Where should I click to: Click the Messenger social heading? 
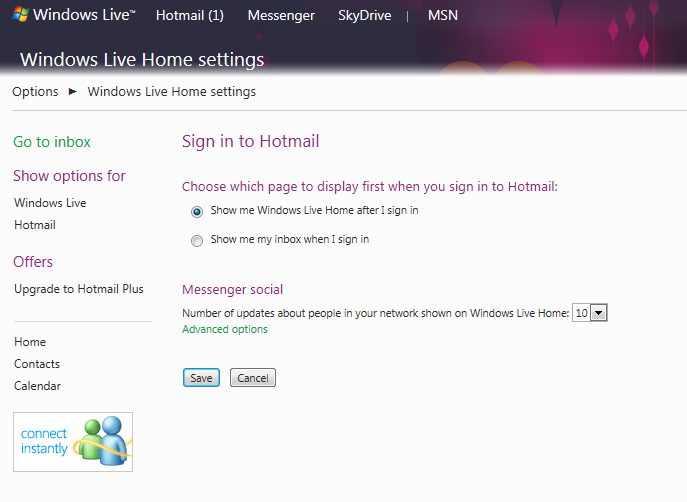point(233,290)
